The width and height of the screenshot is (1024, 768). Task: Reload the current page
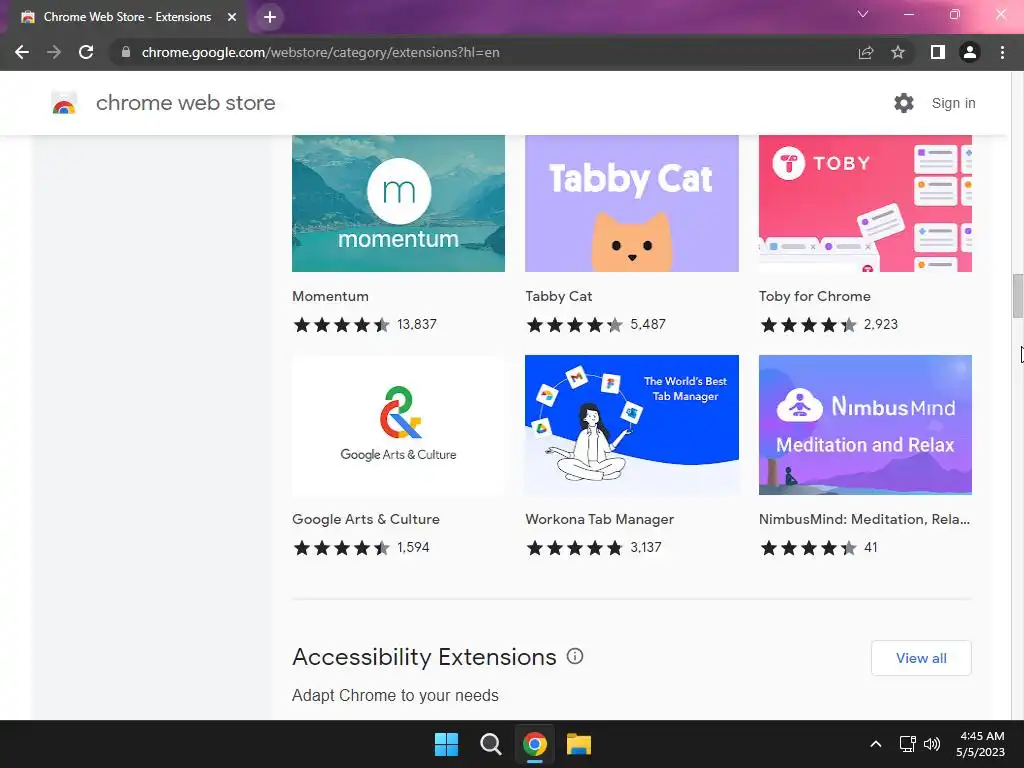click(x=86, y=52)
